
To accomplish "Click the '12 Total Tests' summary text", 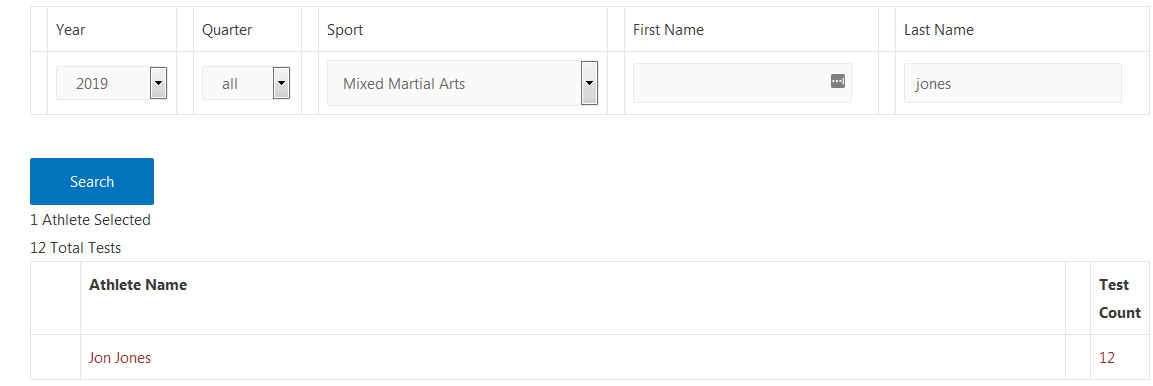I will (x=76, y=248).
